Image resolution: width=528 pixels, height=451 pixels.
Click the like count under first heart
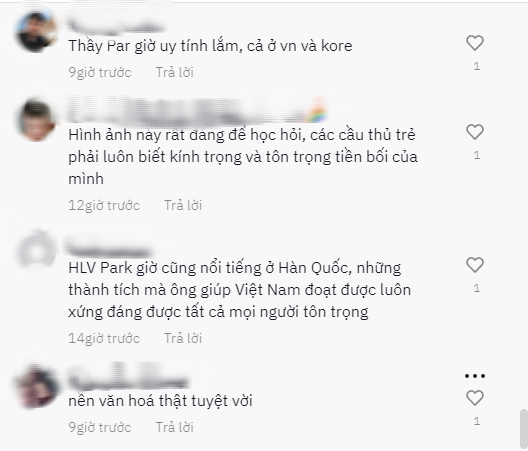tap(476, 66)
